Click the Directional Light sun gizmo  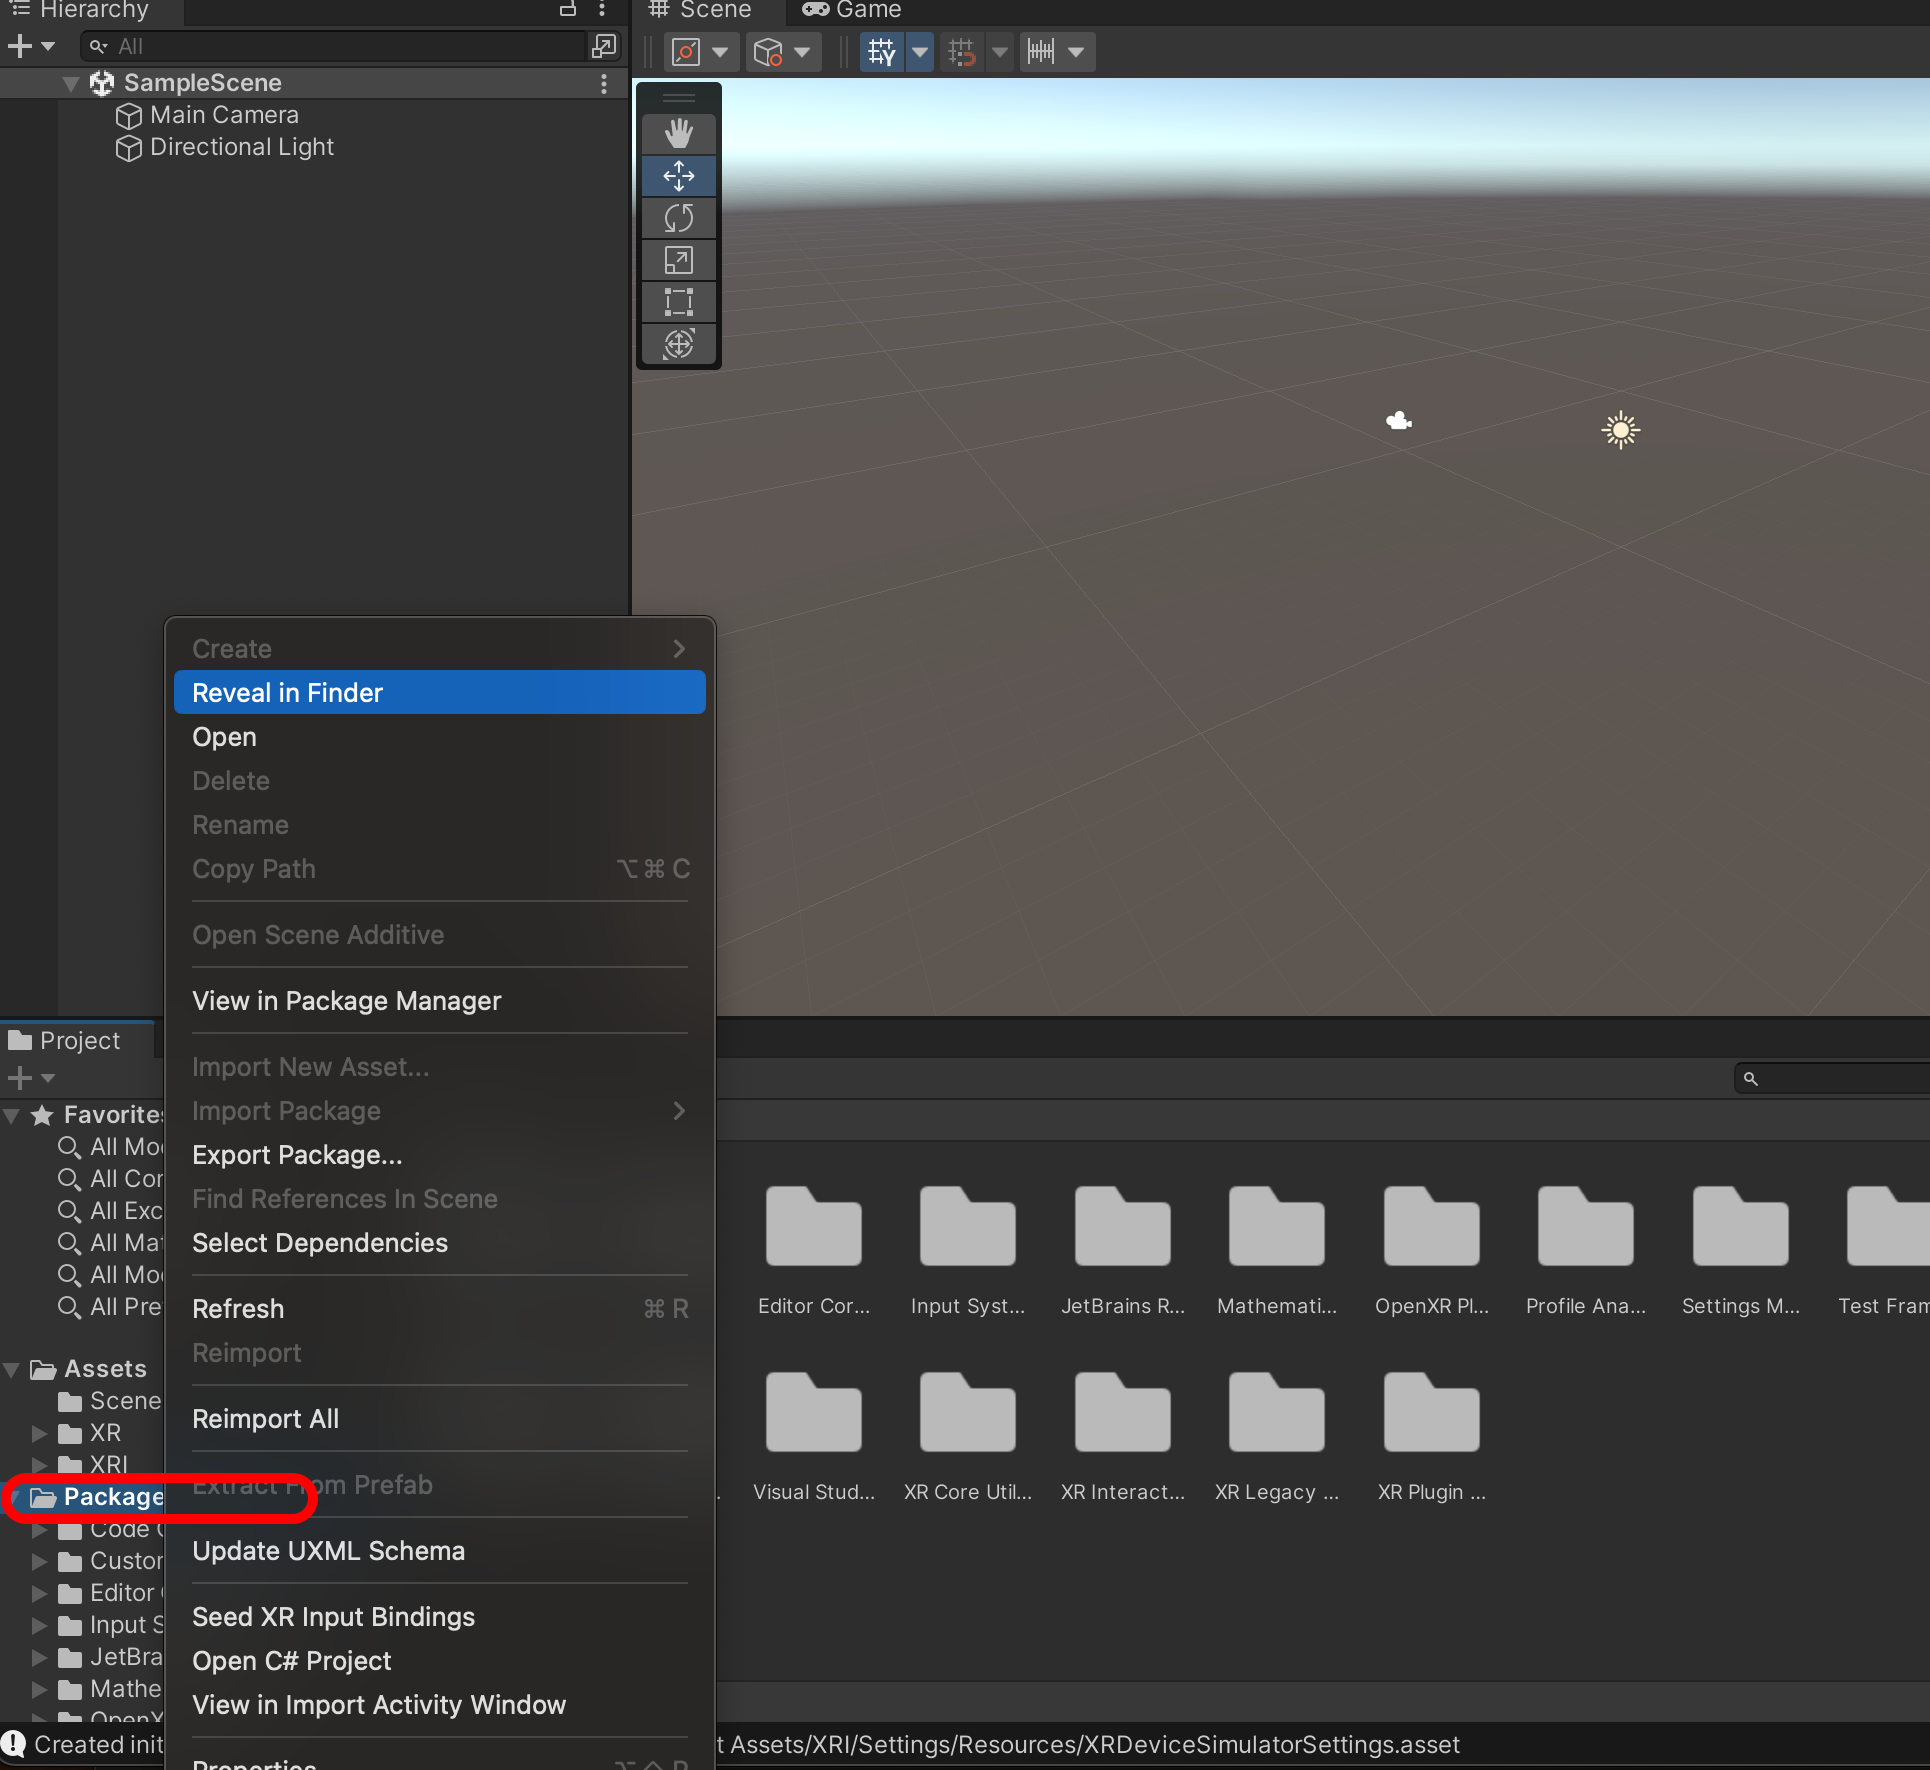1620,431
